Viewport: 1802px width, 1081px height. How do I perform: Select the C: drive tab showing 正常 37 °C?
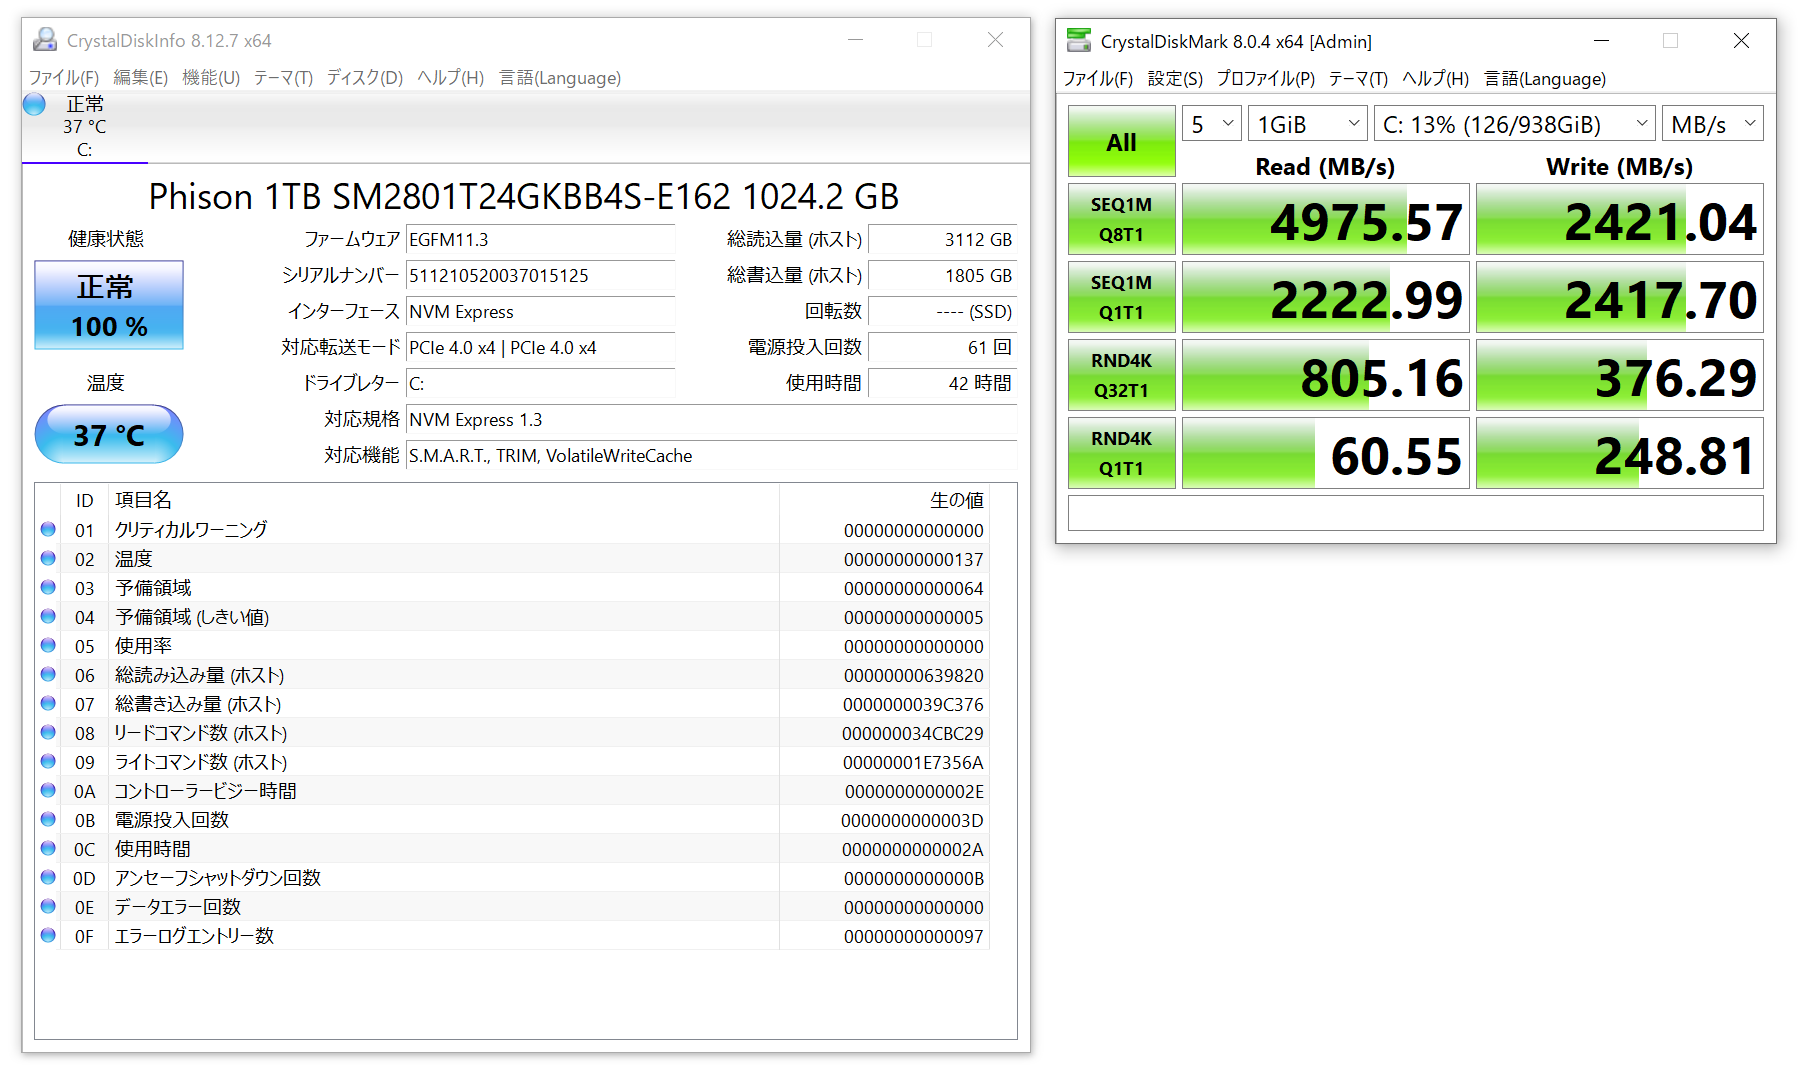tap(85, 126)
